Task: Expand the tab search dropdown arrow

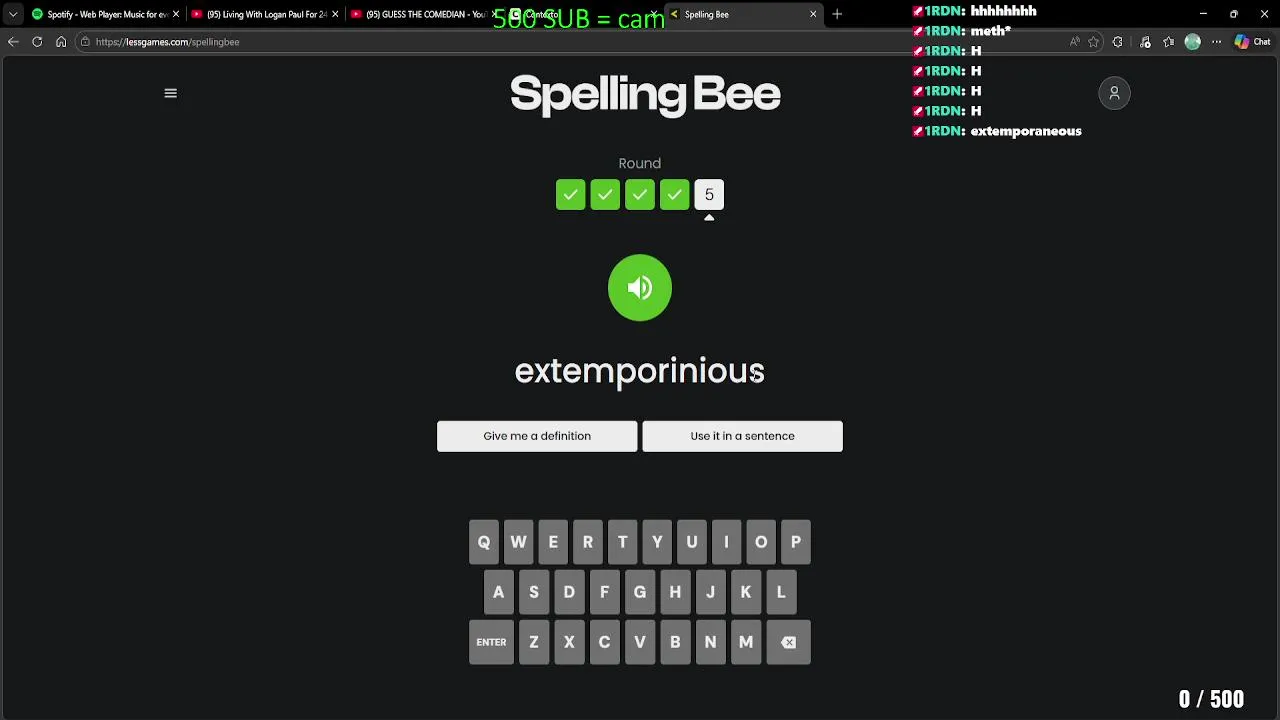Action: (x=13, y=14)
